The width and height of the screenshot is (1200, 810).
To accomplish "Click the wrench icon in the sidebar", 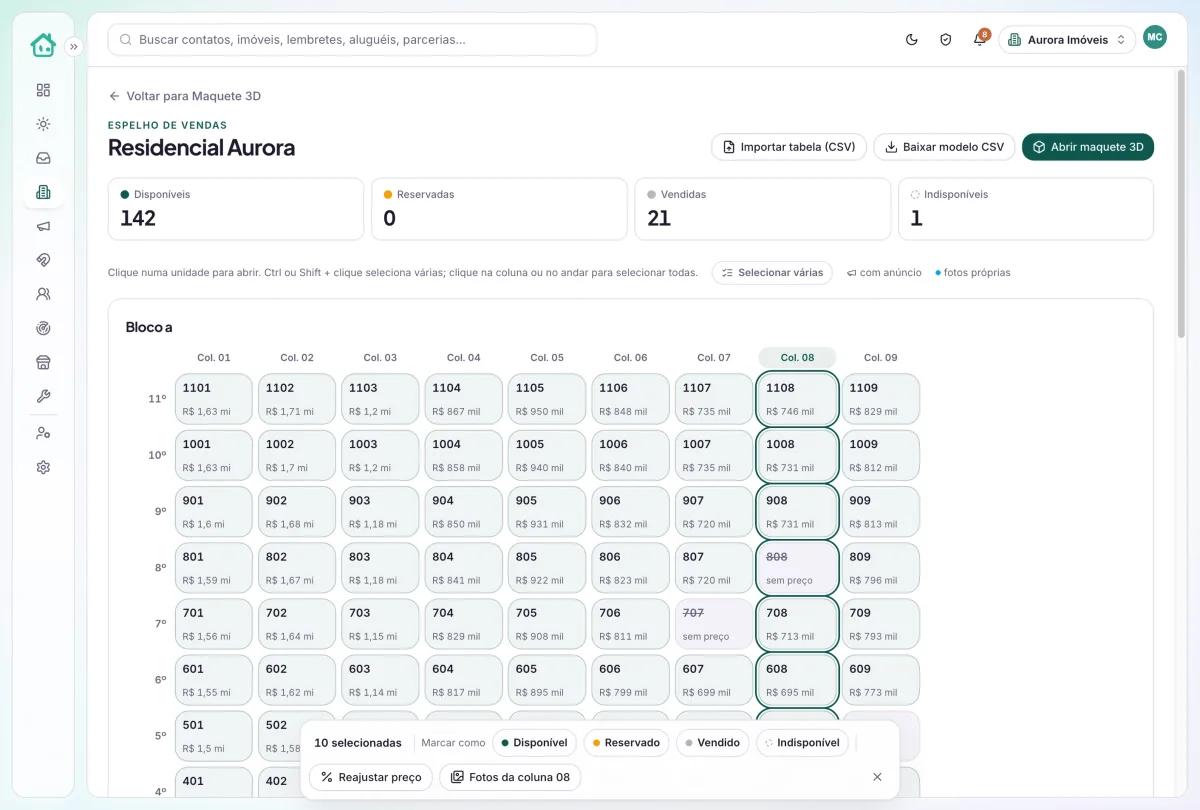I will pyautogui.click(x=43, y=396).
